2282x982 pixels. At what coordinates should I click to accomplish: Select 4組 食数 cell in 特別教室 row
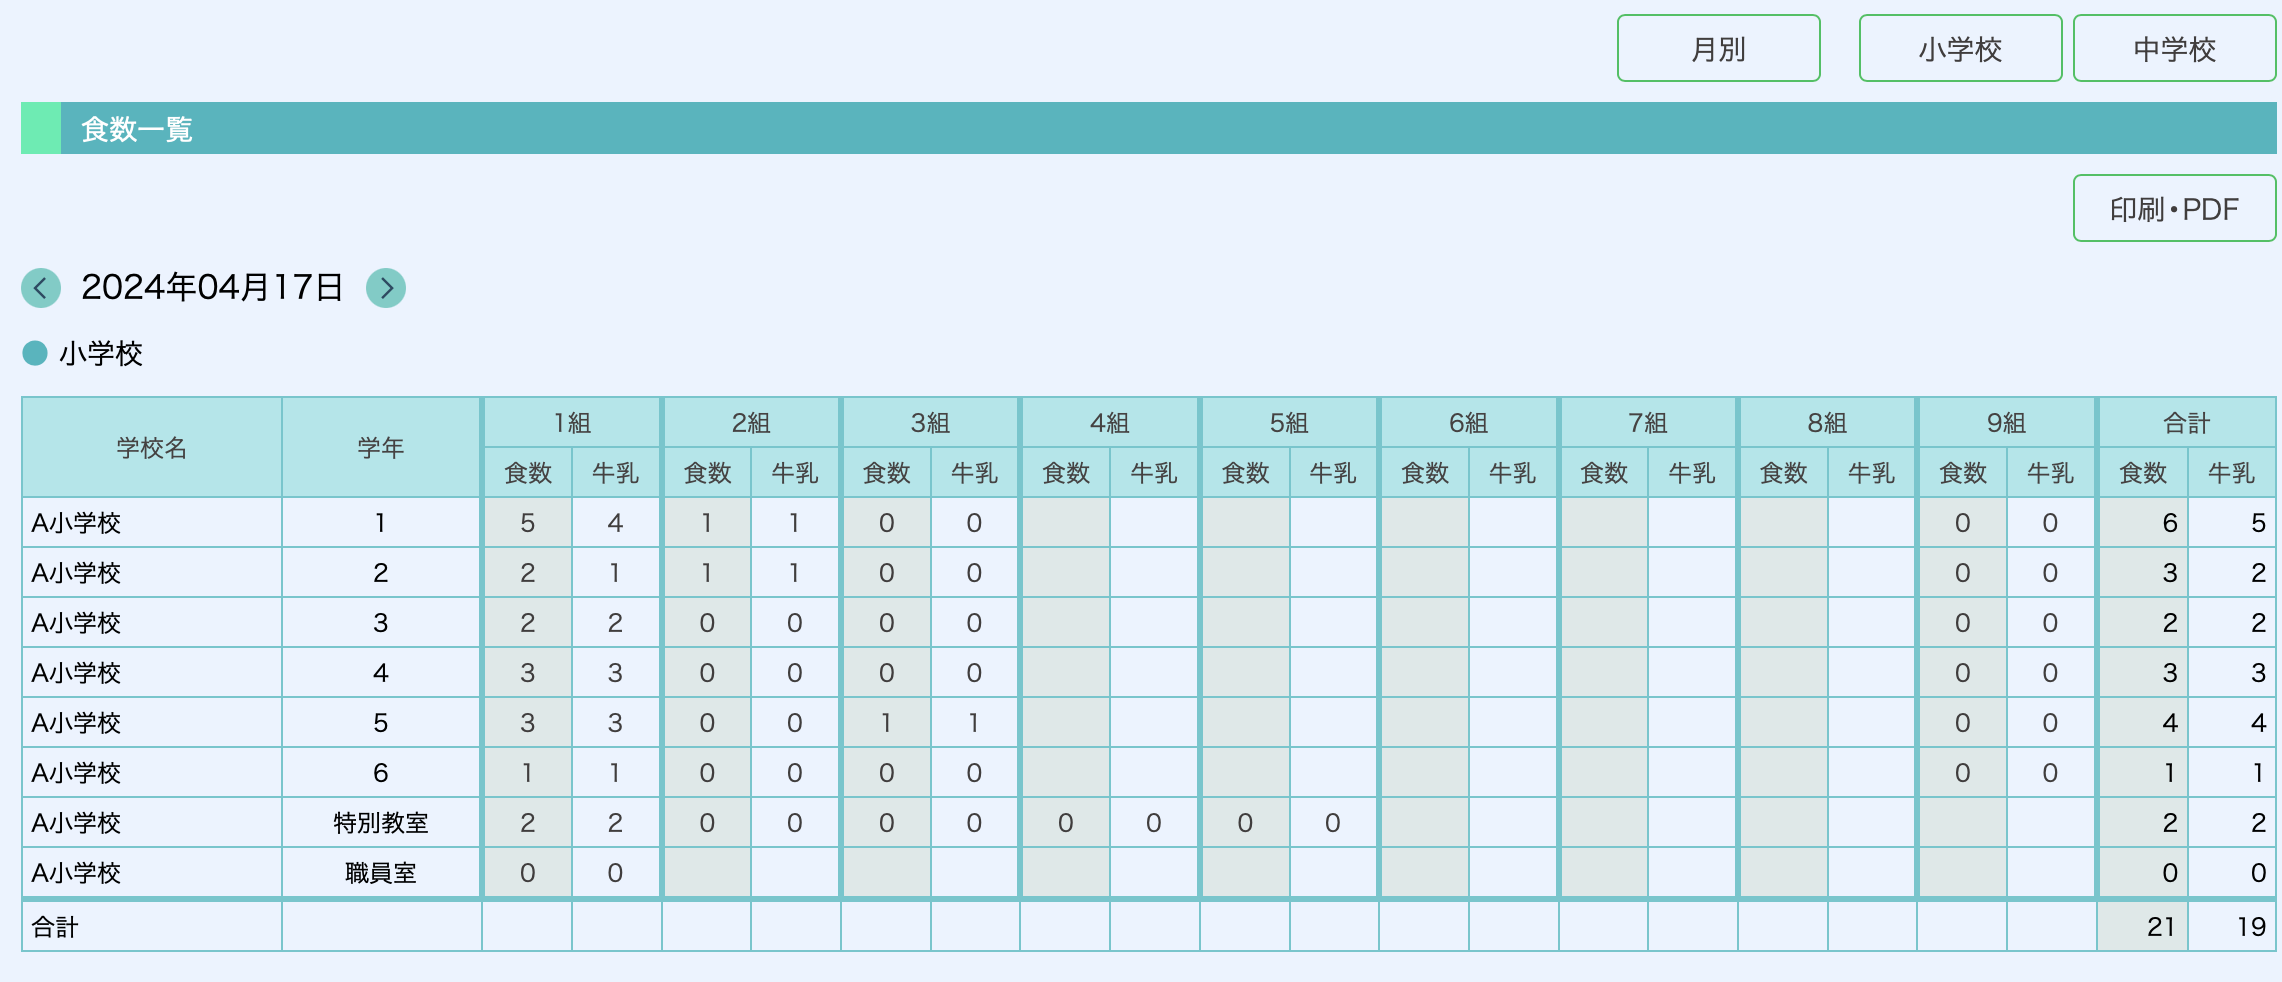tap(1065, 823)
